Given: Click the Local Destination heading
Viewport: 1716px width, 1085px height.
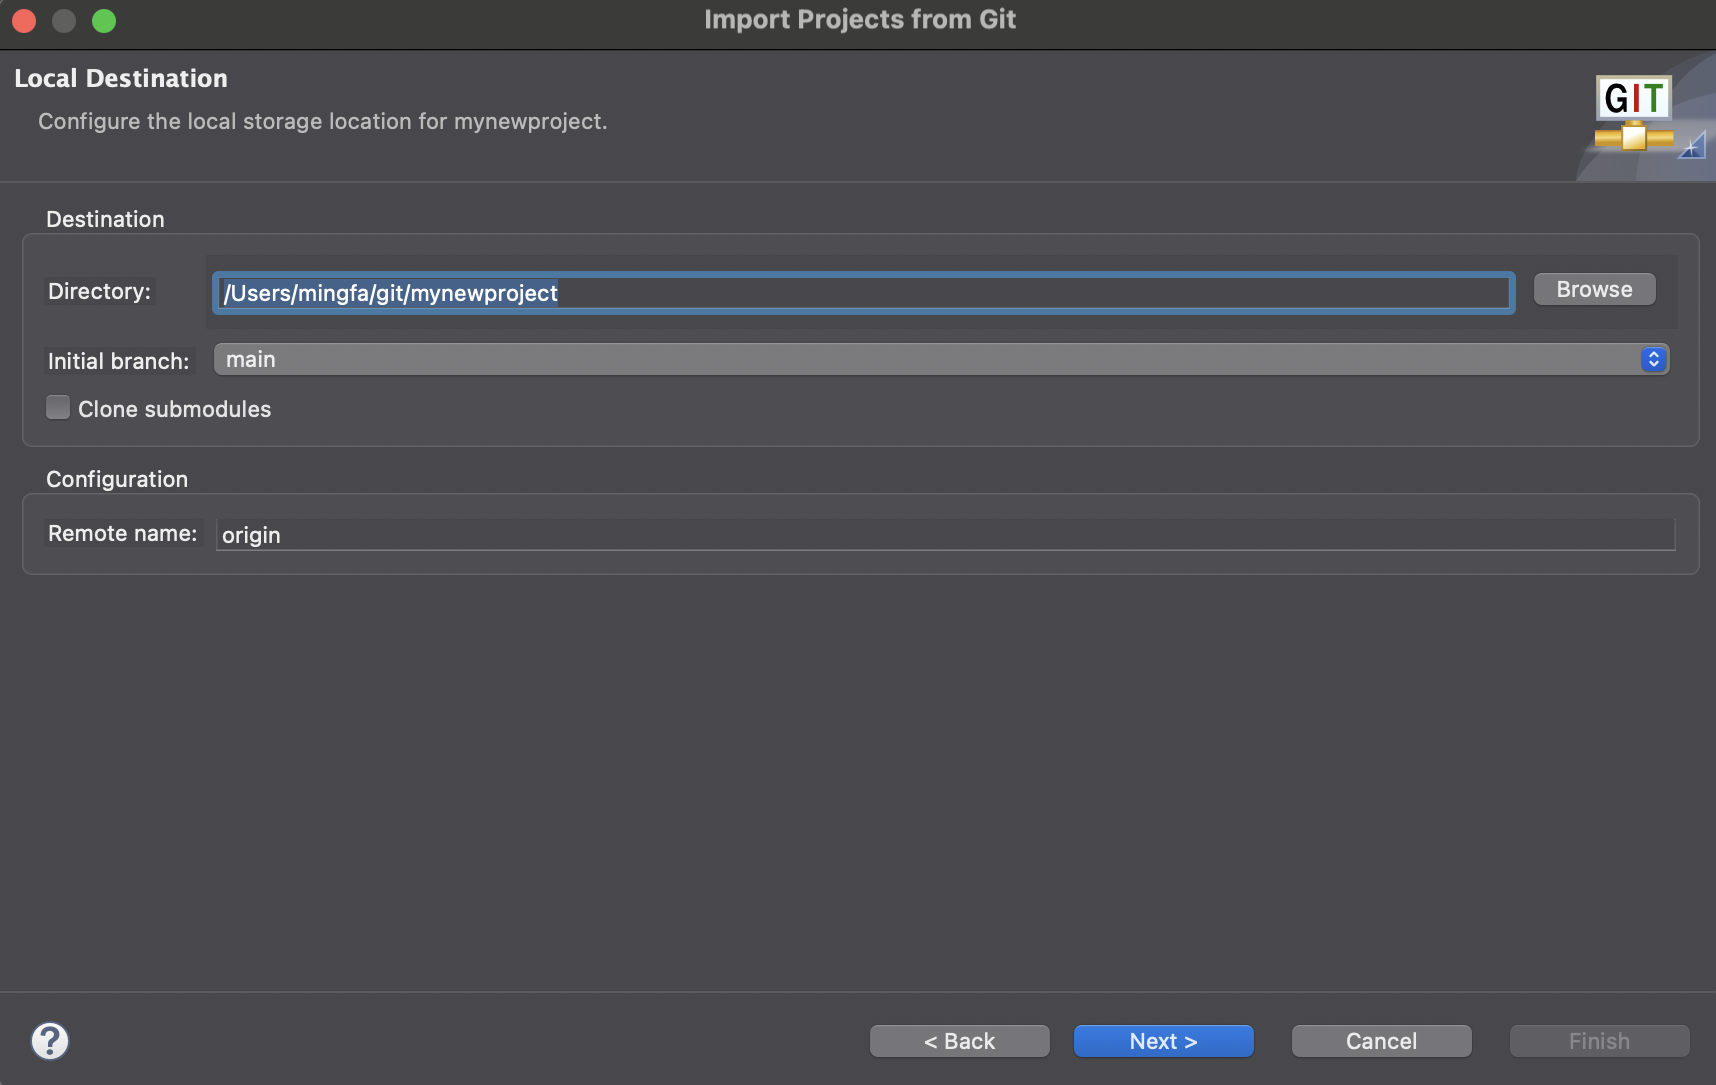Looking at the screenshot, I should 121,79.
